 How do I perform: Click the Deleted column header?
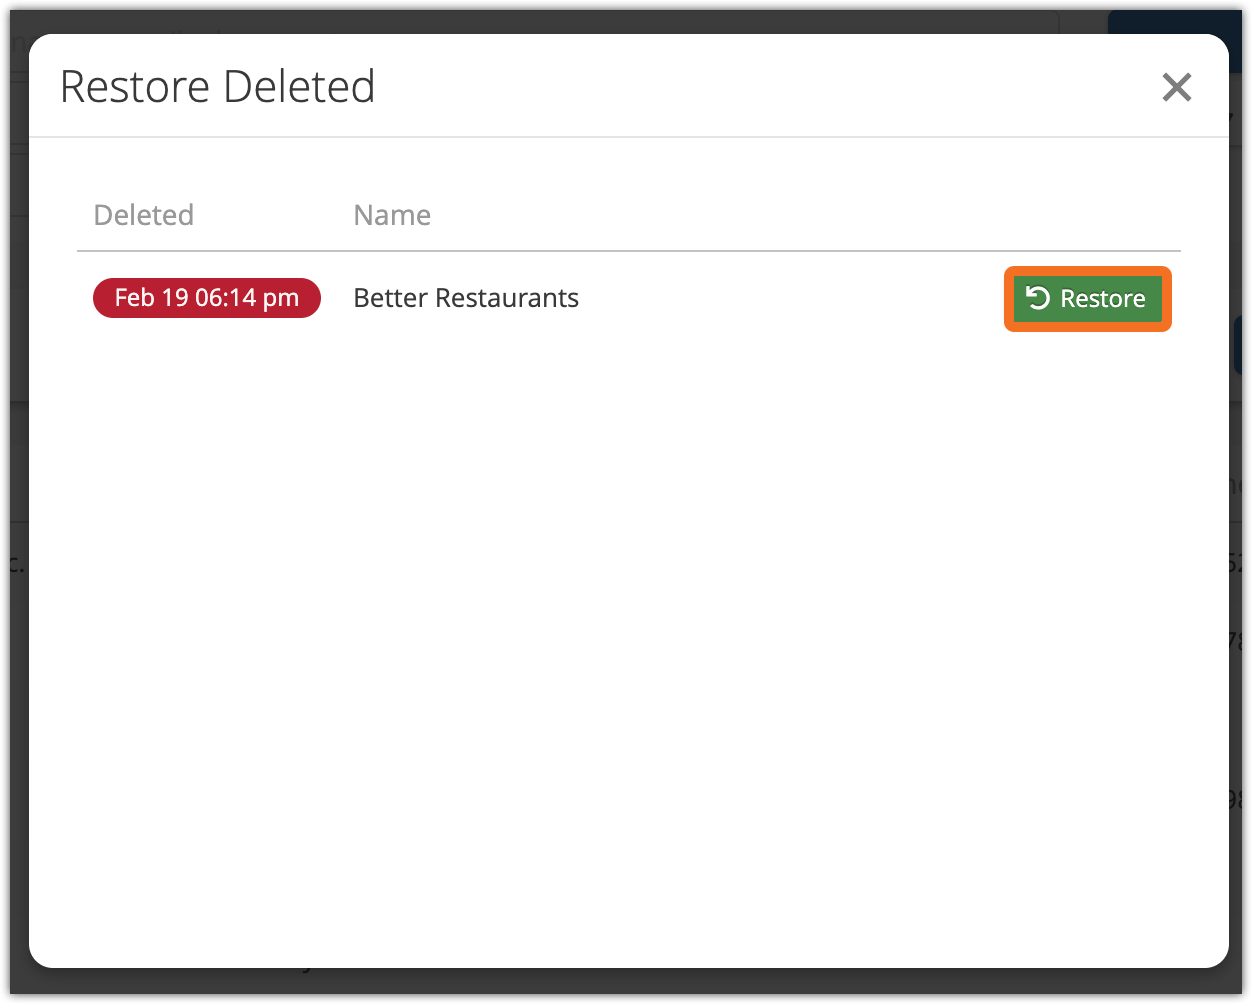tap(143, 215)
